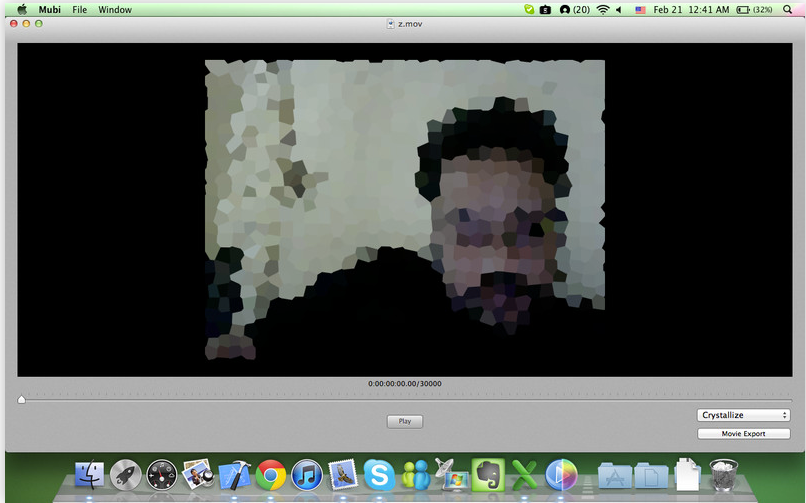Launch iTunes from the dock
Image resolution: width=806 pixels, height=503 pixels.
[x=307, y=474]
